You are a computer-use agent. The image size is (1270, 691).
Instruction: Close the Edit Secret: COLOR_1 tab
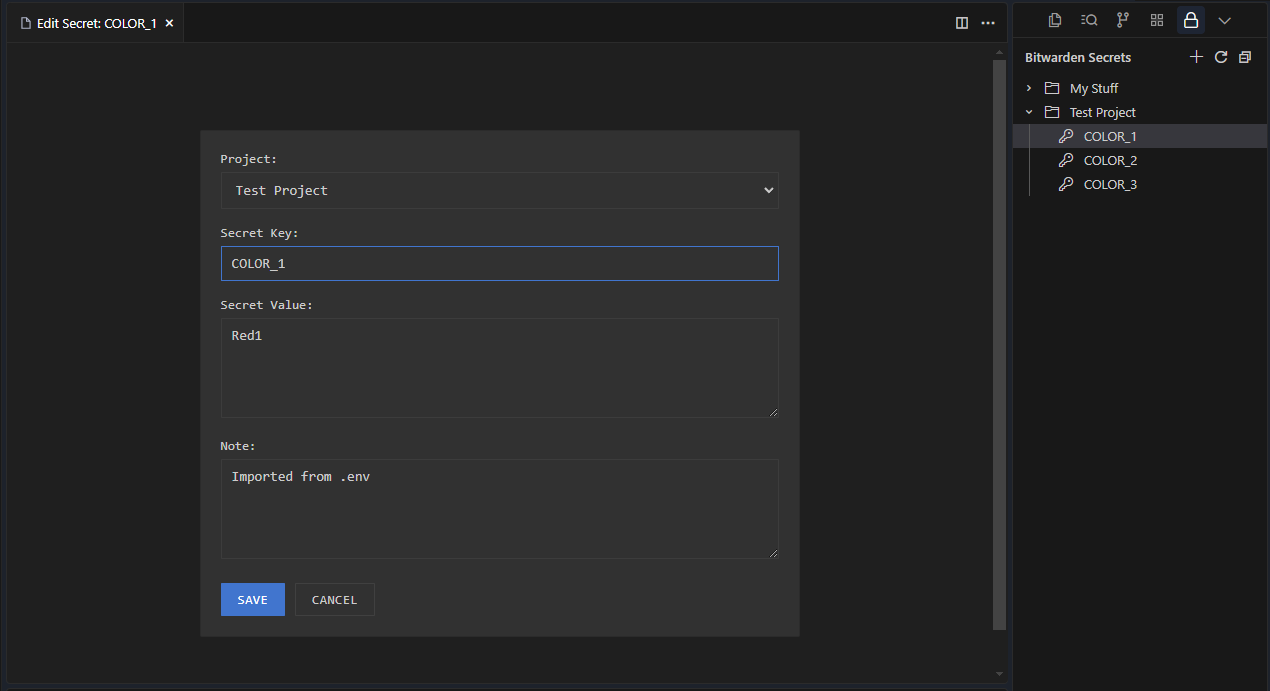click(x=169, y=23)
